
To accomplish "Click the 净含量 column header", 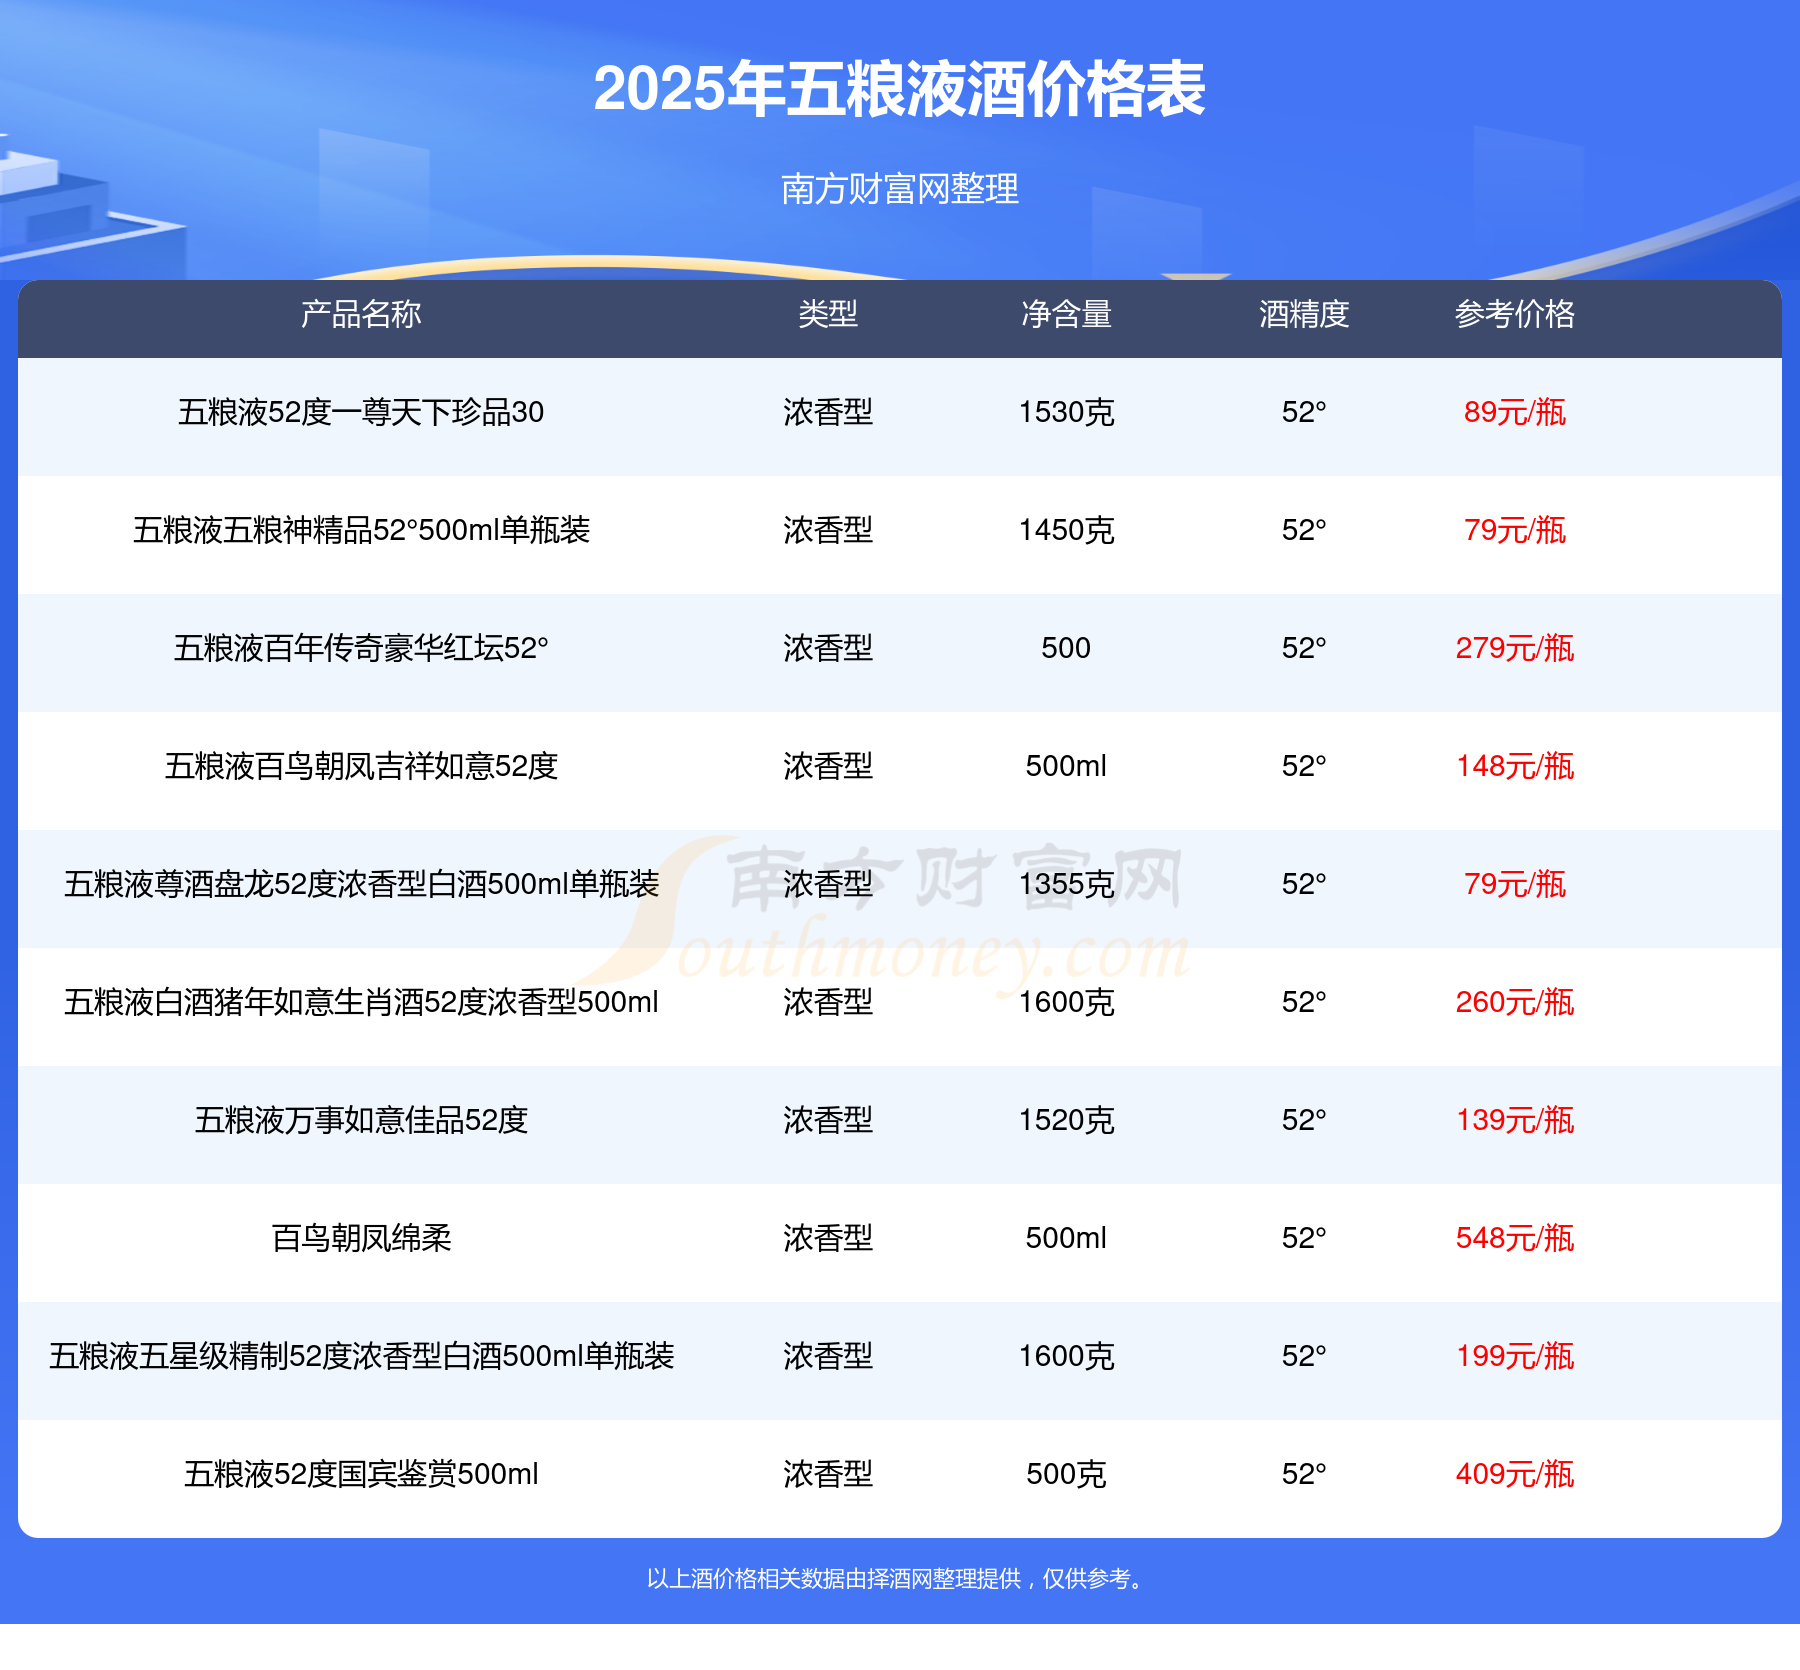I will (1066, 314).
